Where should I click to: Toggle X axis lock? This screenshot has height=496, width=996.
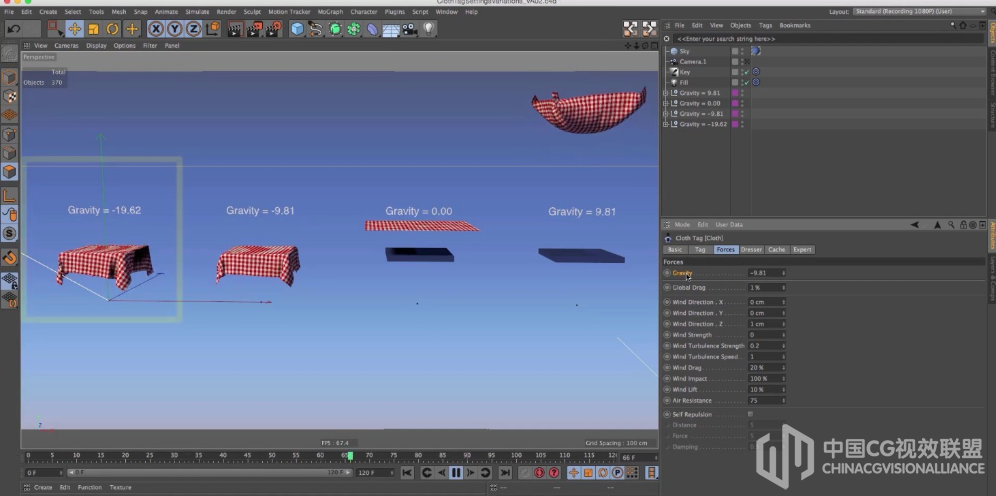(156, 29)
